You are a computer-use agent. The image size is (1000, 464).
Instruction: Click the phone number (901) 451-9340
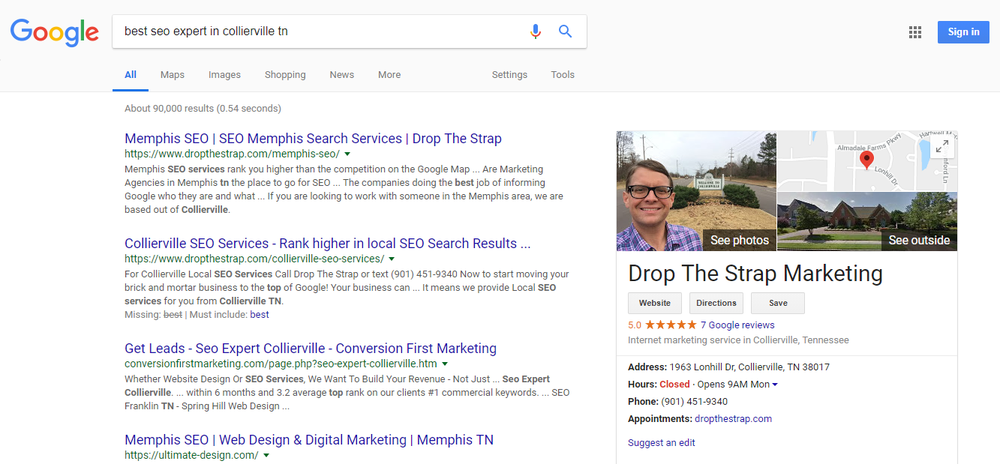click(x=694, y=402)
